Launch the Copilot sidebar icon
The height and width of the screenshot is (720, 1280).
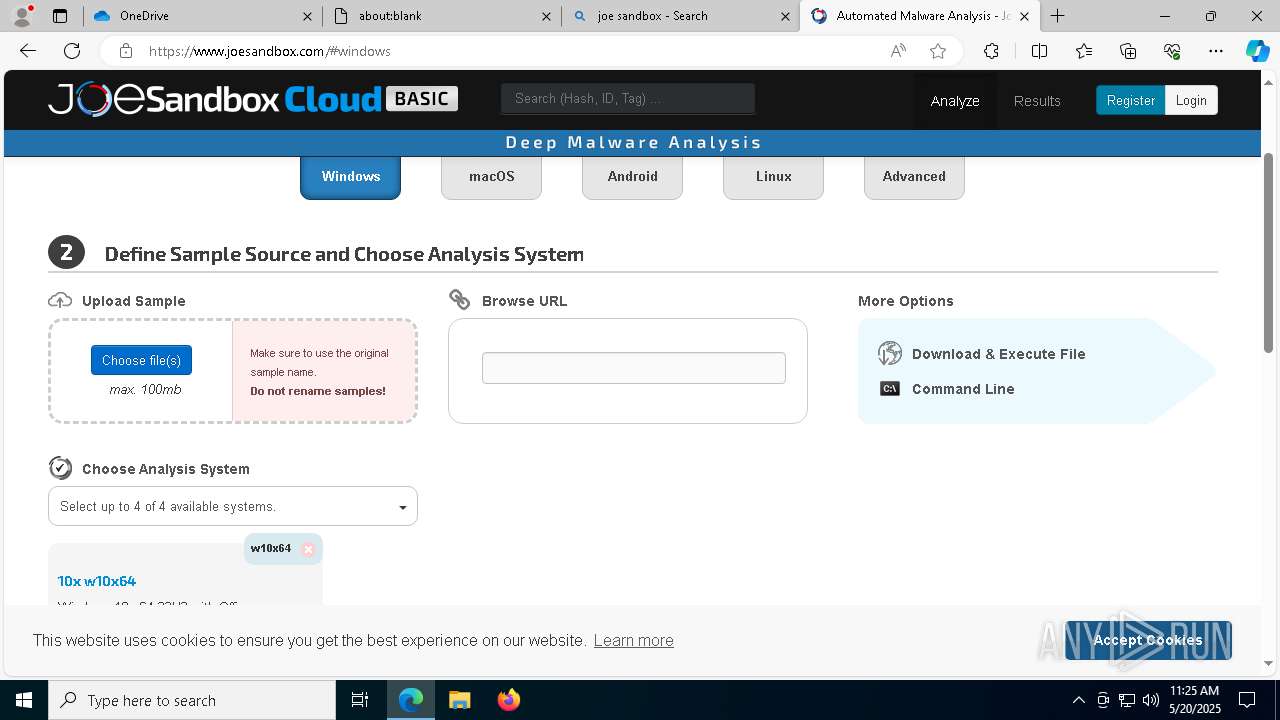(1257, 51)
